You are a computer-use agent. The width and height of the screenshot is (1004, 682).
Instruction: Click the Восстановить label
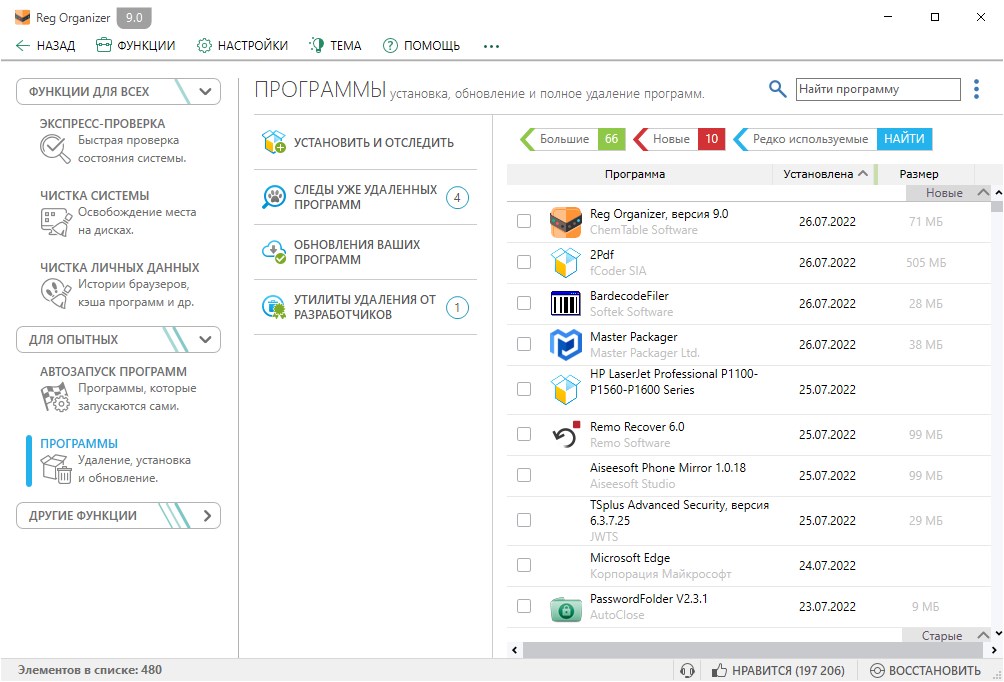[x=935, y=670]
